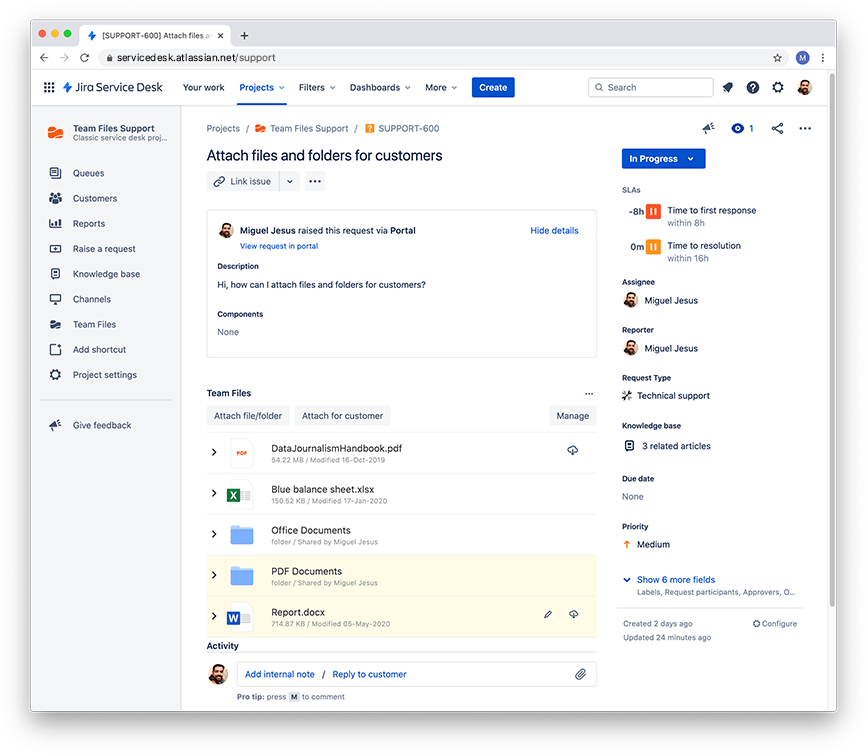Toggle the watch issue eye icon

[x=737, y=128]
